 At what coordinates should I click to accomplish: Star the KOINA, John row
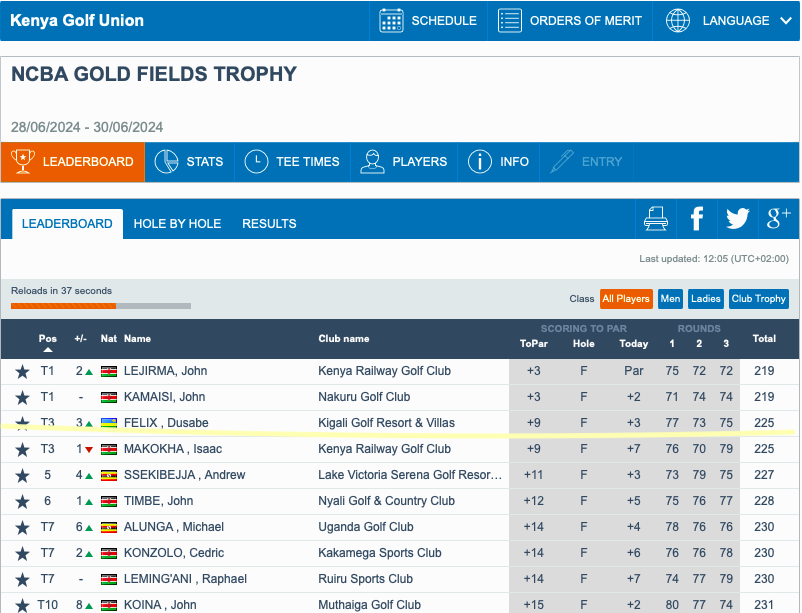(22, 606)
